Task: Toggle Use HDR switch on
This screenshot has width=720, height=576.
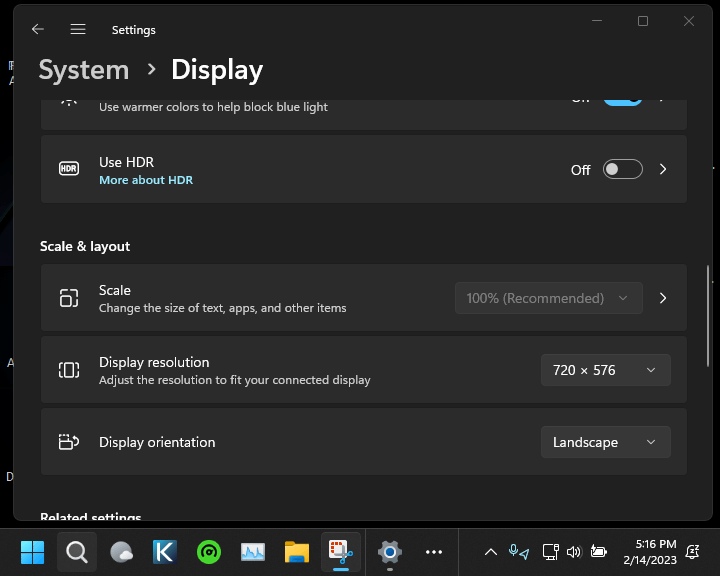Action: pyautogui.click(x=622, y=170)
